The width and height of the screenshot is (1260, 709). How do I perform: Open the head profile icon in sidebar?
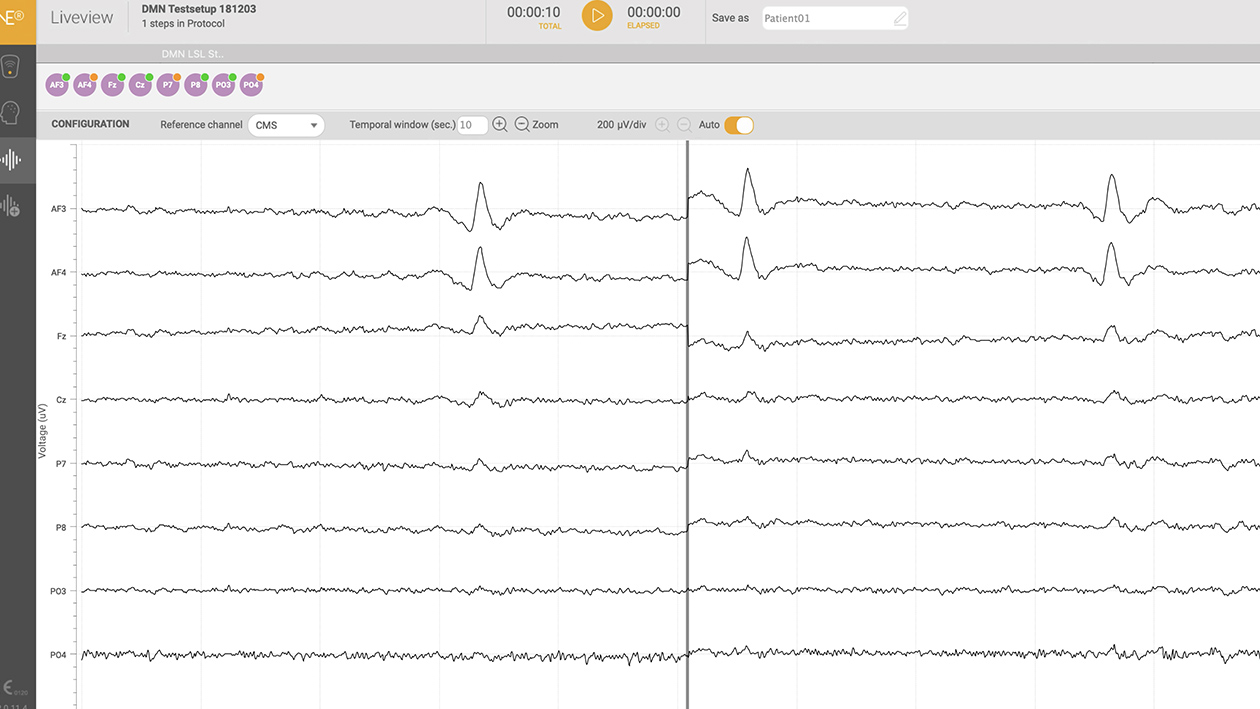click(11, 113)
